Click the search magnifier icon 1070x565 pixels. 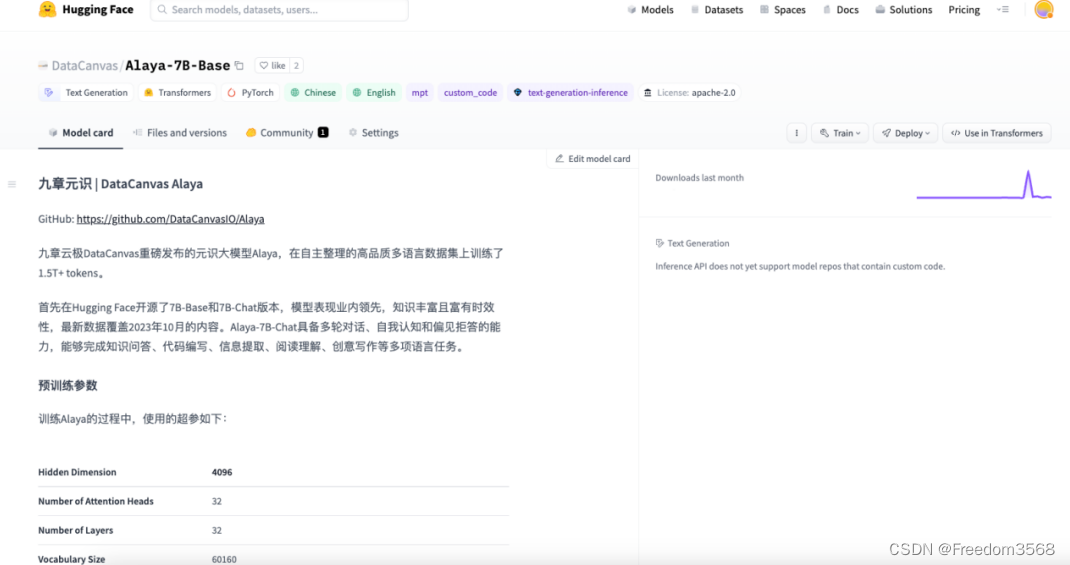pyautogui.click(x=162, y=10)
